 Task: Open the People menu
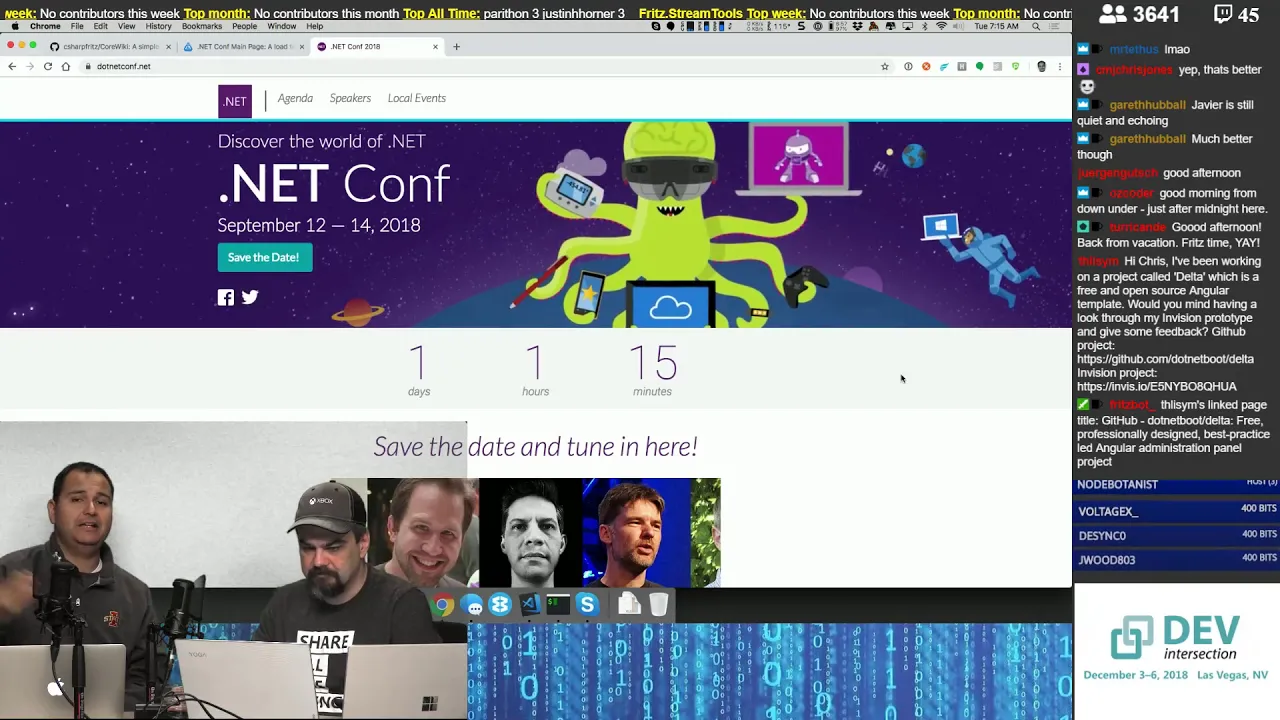[245, 26]
